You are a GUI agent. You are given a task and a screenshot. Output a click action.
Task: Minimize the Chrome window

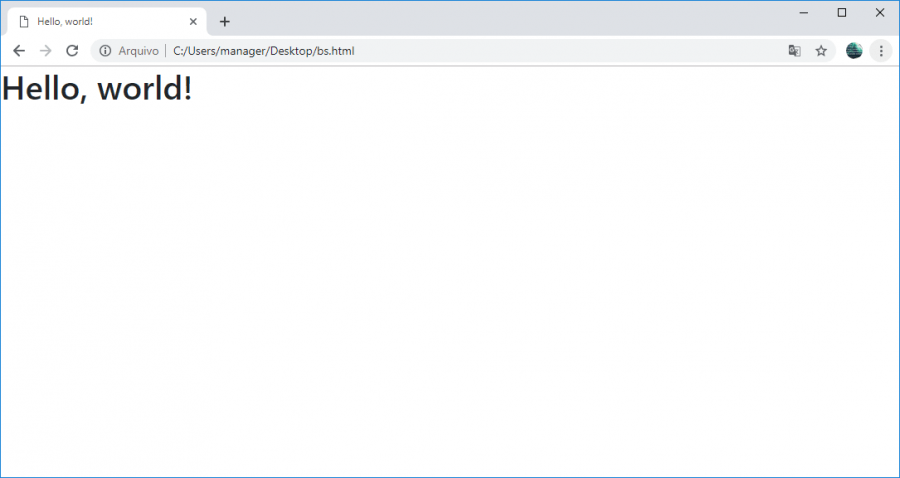click(804, 13)
